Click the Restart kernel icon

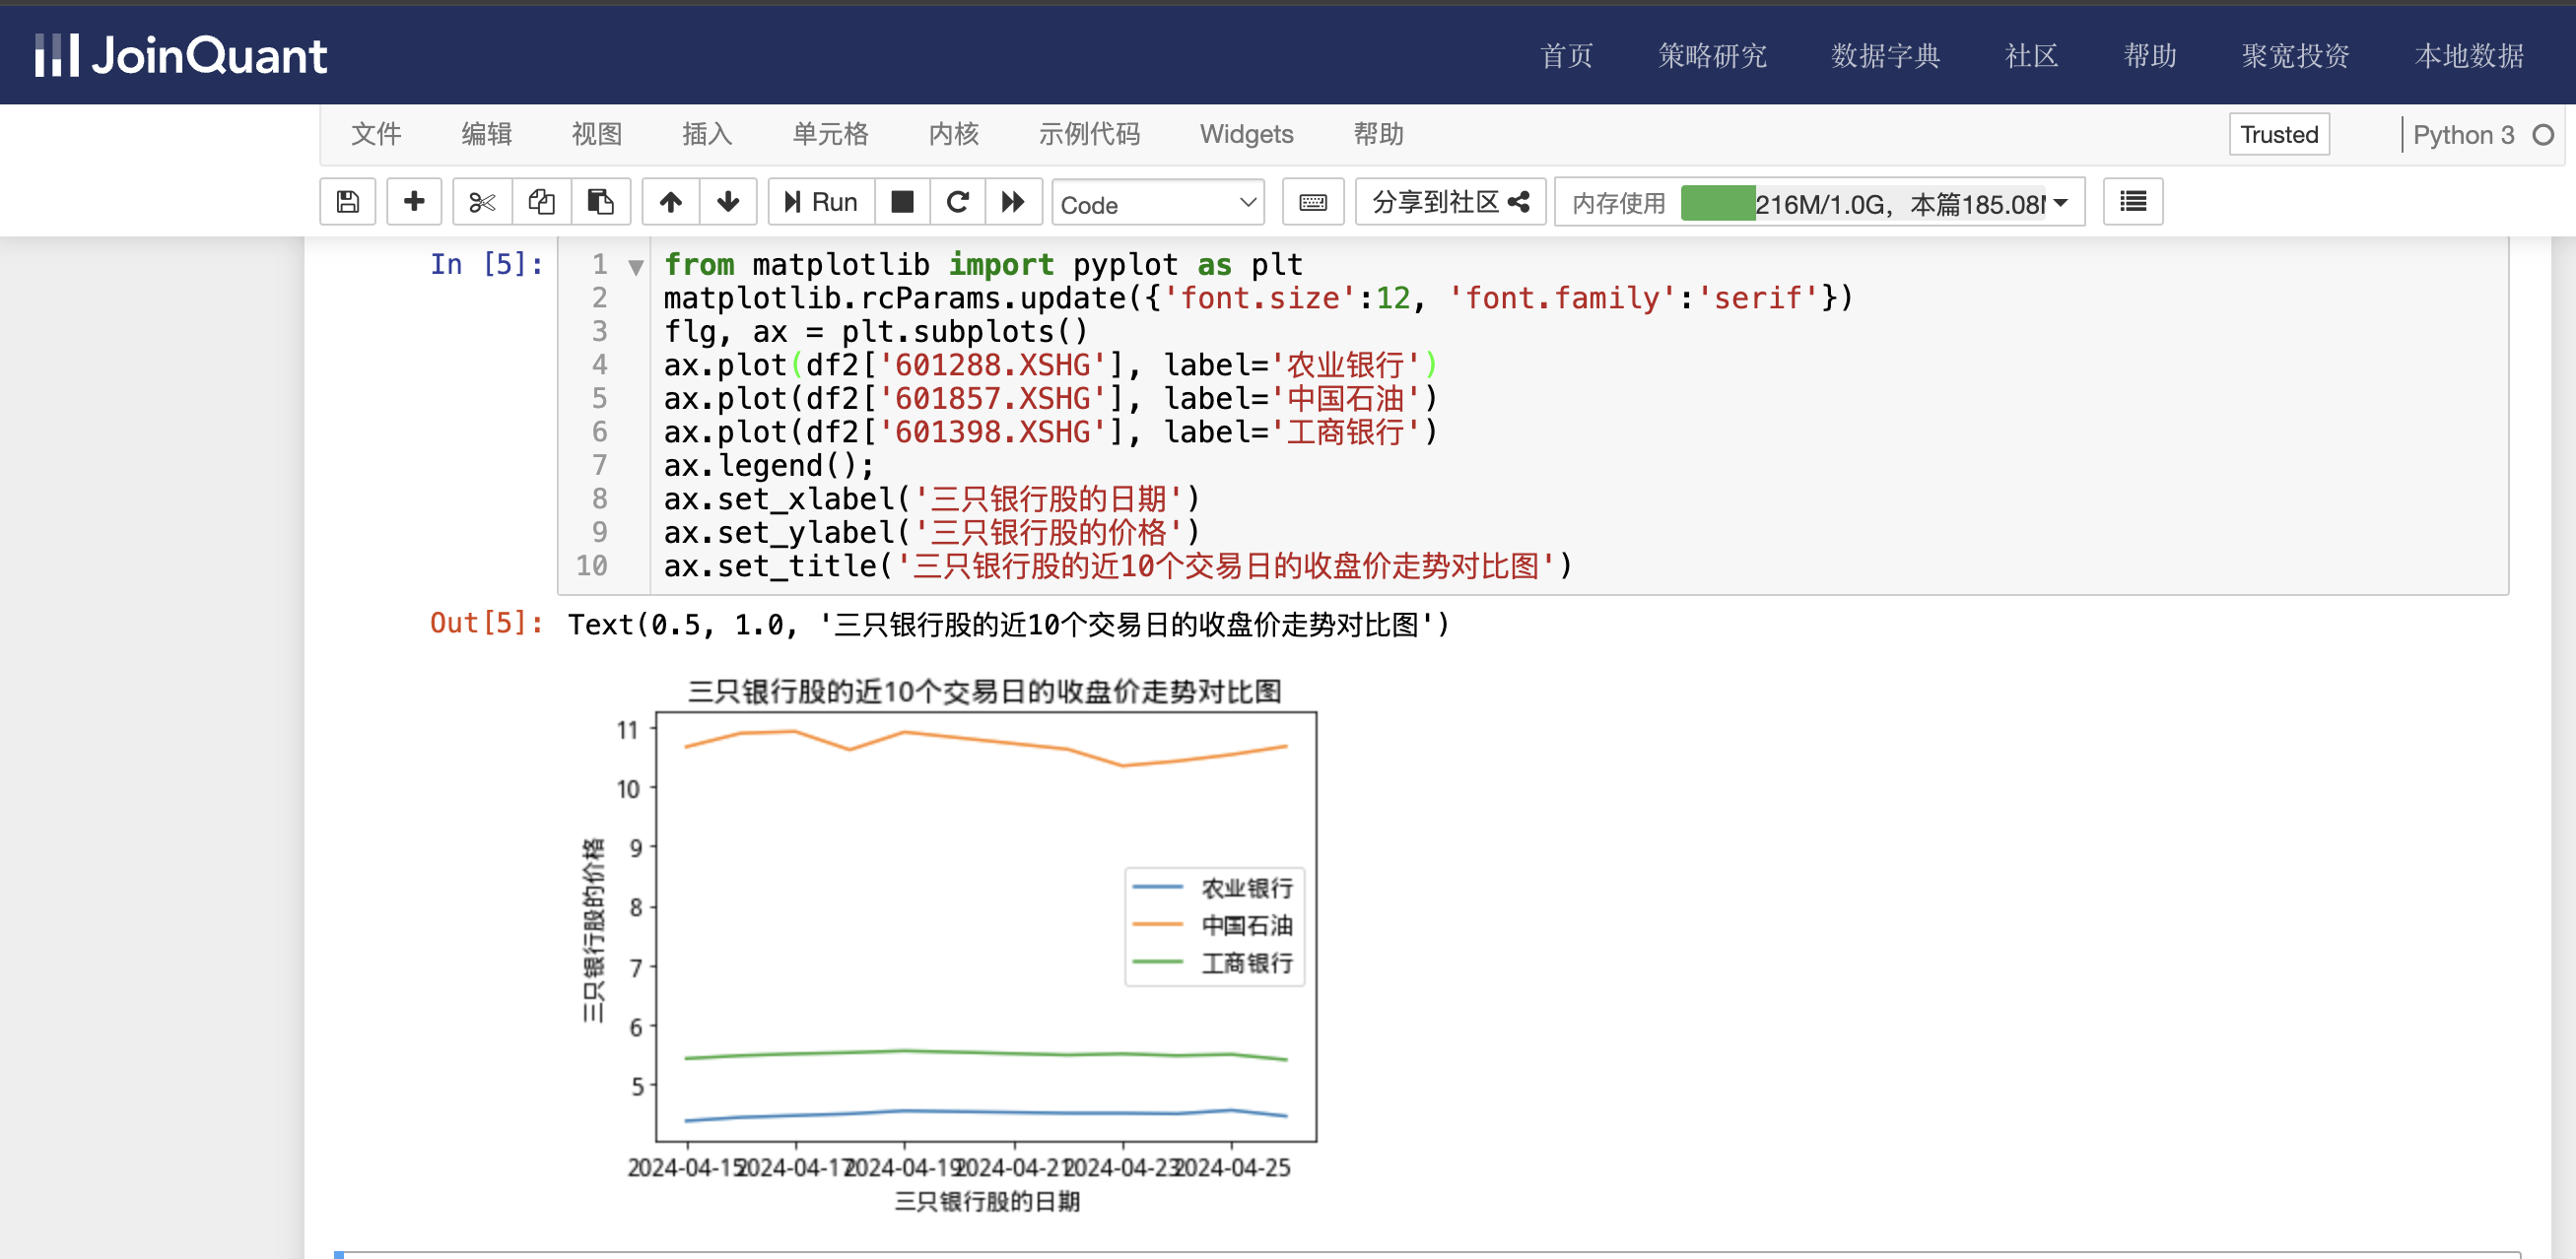click(958, 202)
